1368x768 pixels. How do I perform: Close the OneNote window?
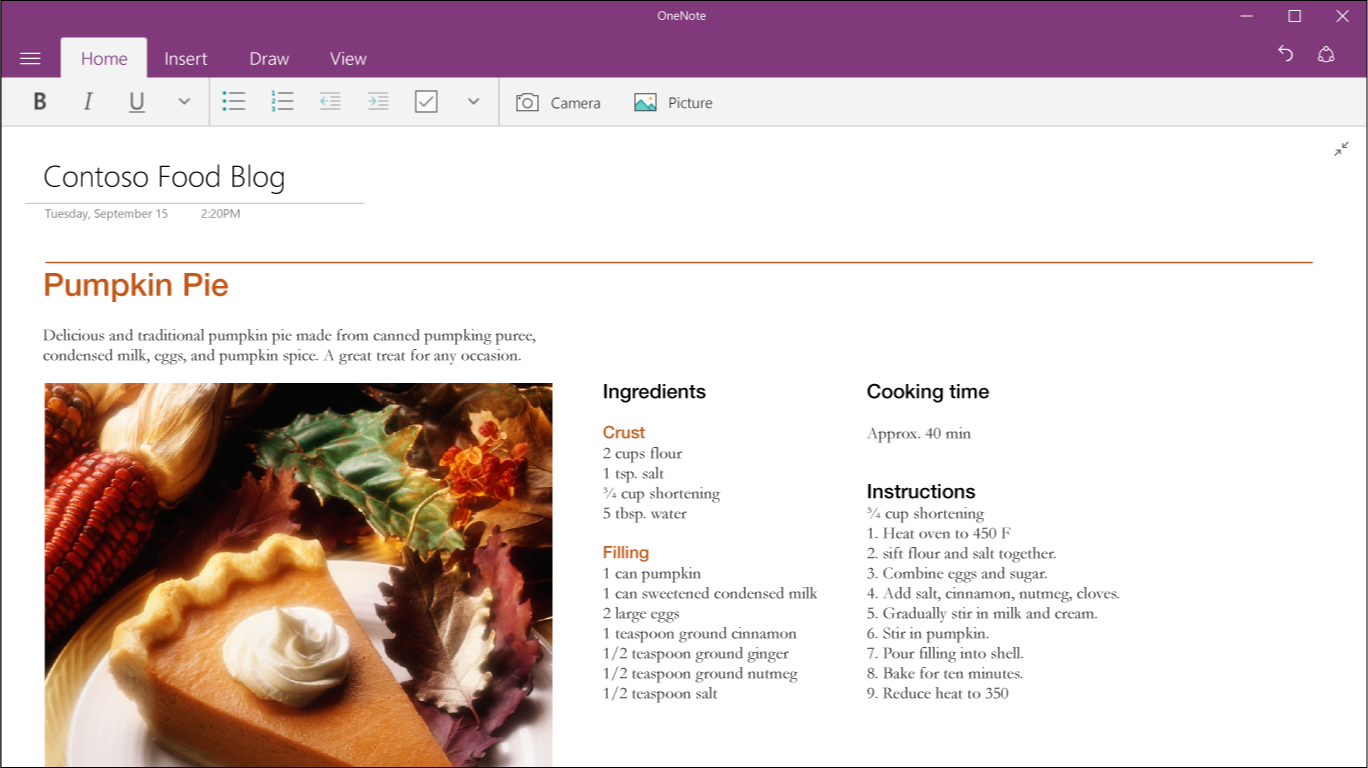(1343, 16)
